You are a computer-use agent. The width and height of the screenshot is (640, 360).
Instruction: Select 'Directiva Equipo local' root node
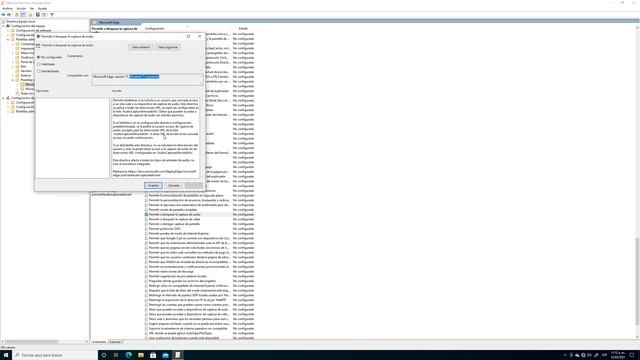[x=20, y=21]
